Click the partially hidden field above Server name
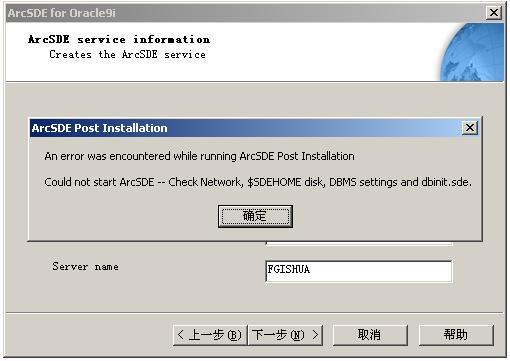The width and height of the screenshot is (510, 361). [359, 243]
